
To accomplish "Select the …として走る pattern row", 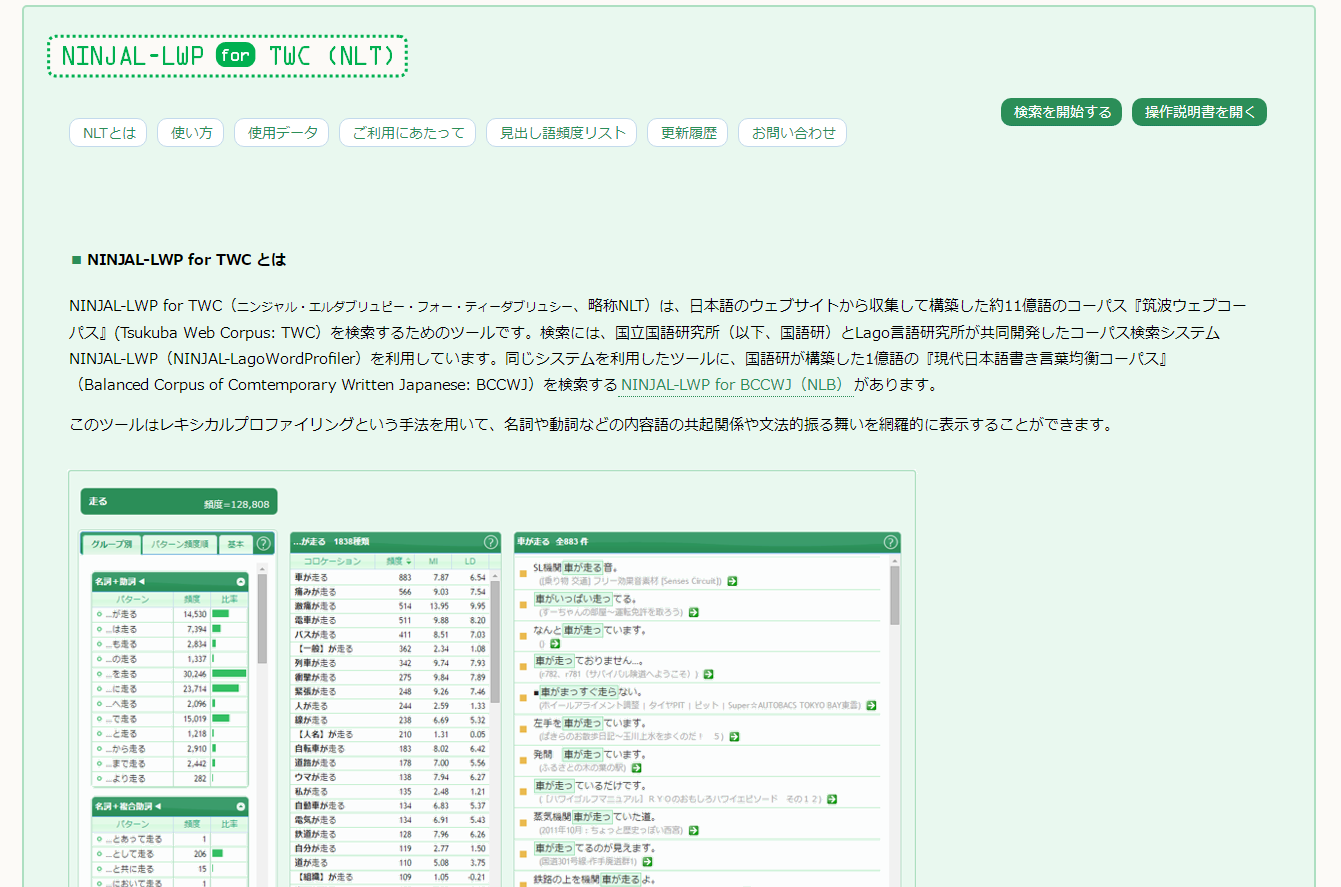I will [170, 854].
